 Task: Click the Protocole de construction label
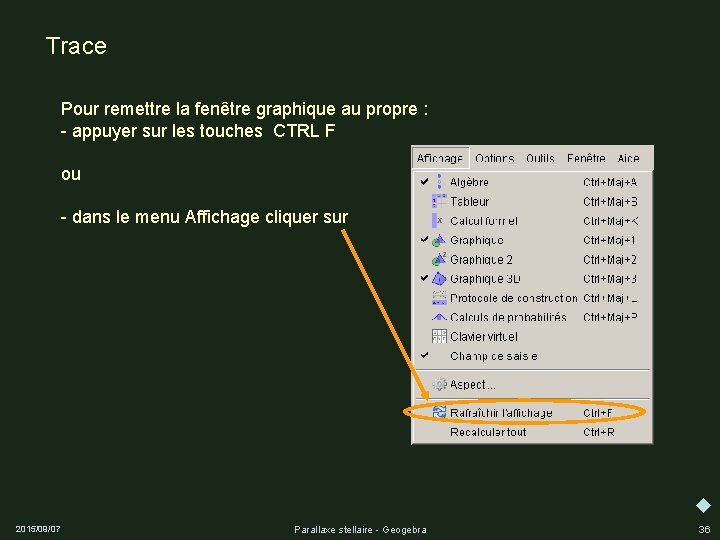[514, 298]
